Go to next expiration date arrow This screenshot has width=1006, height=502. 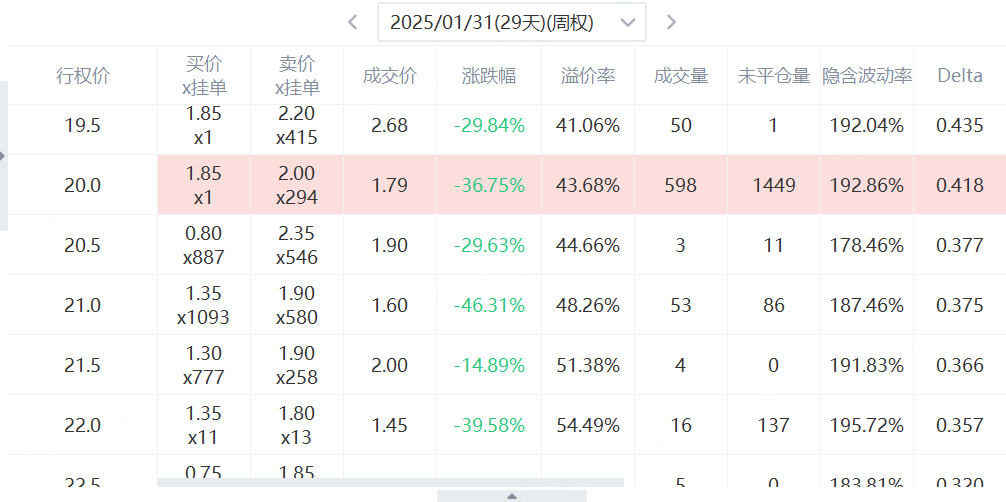[x=671, y=22]
